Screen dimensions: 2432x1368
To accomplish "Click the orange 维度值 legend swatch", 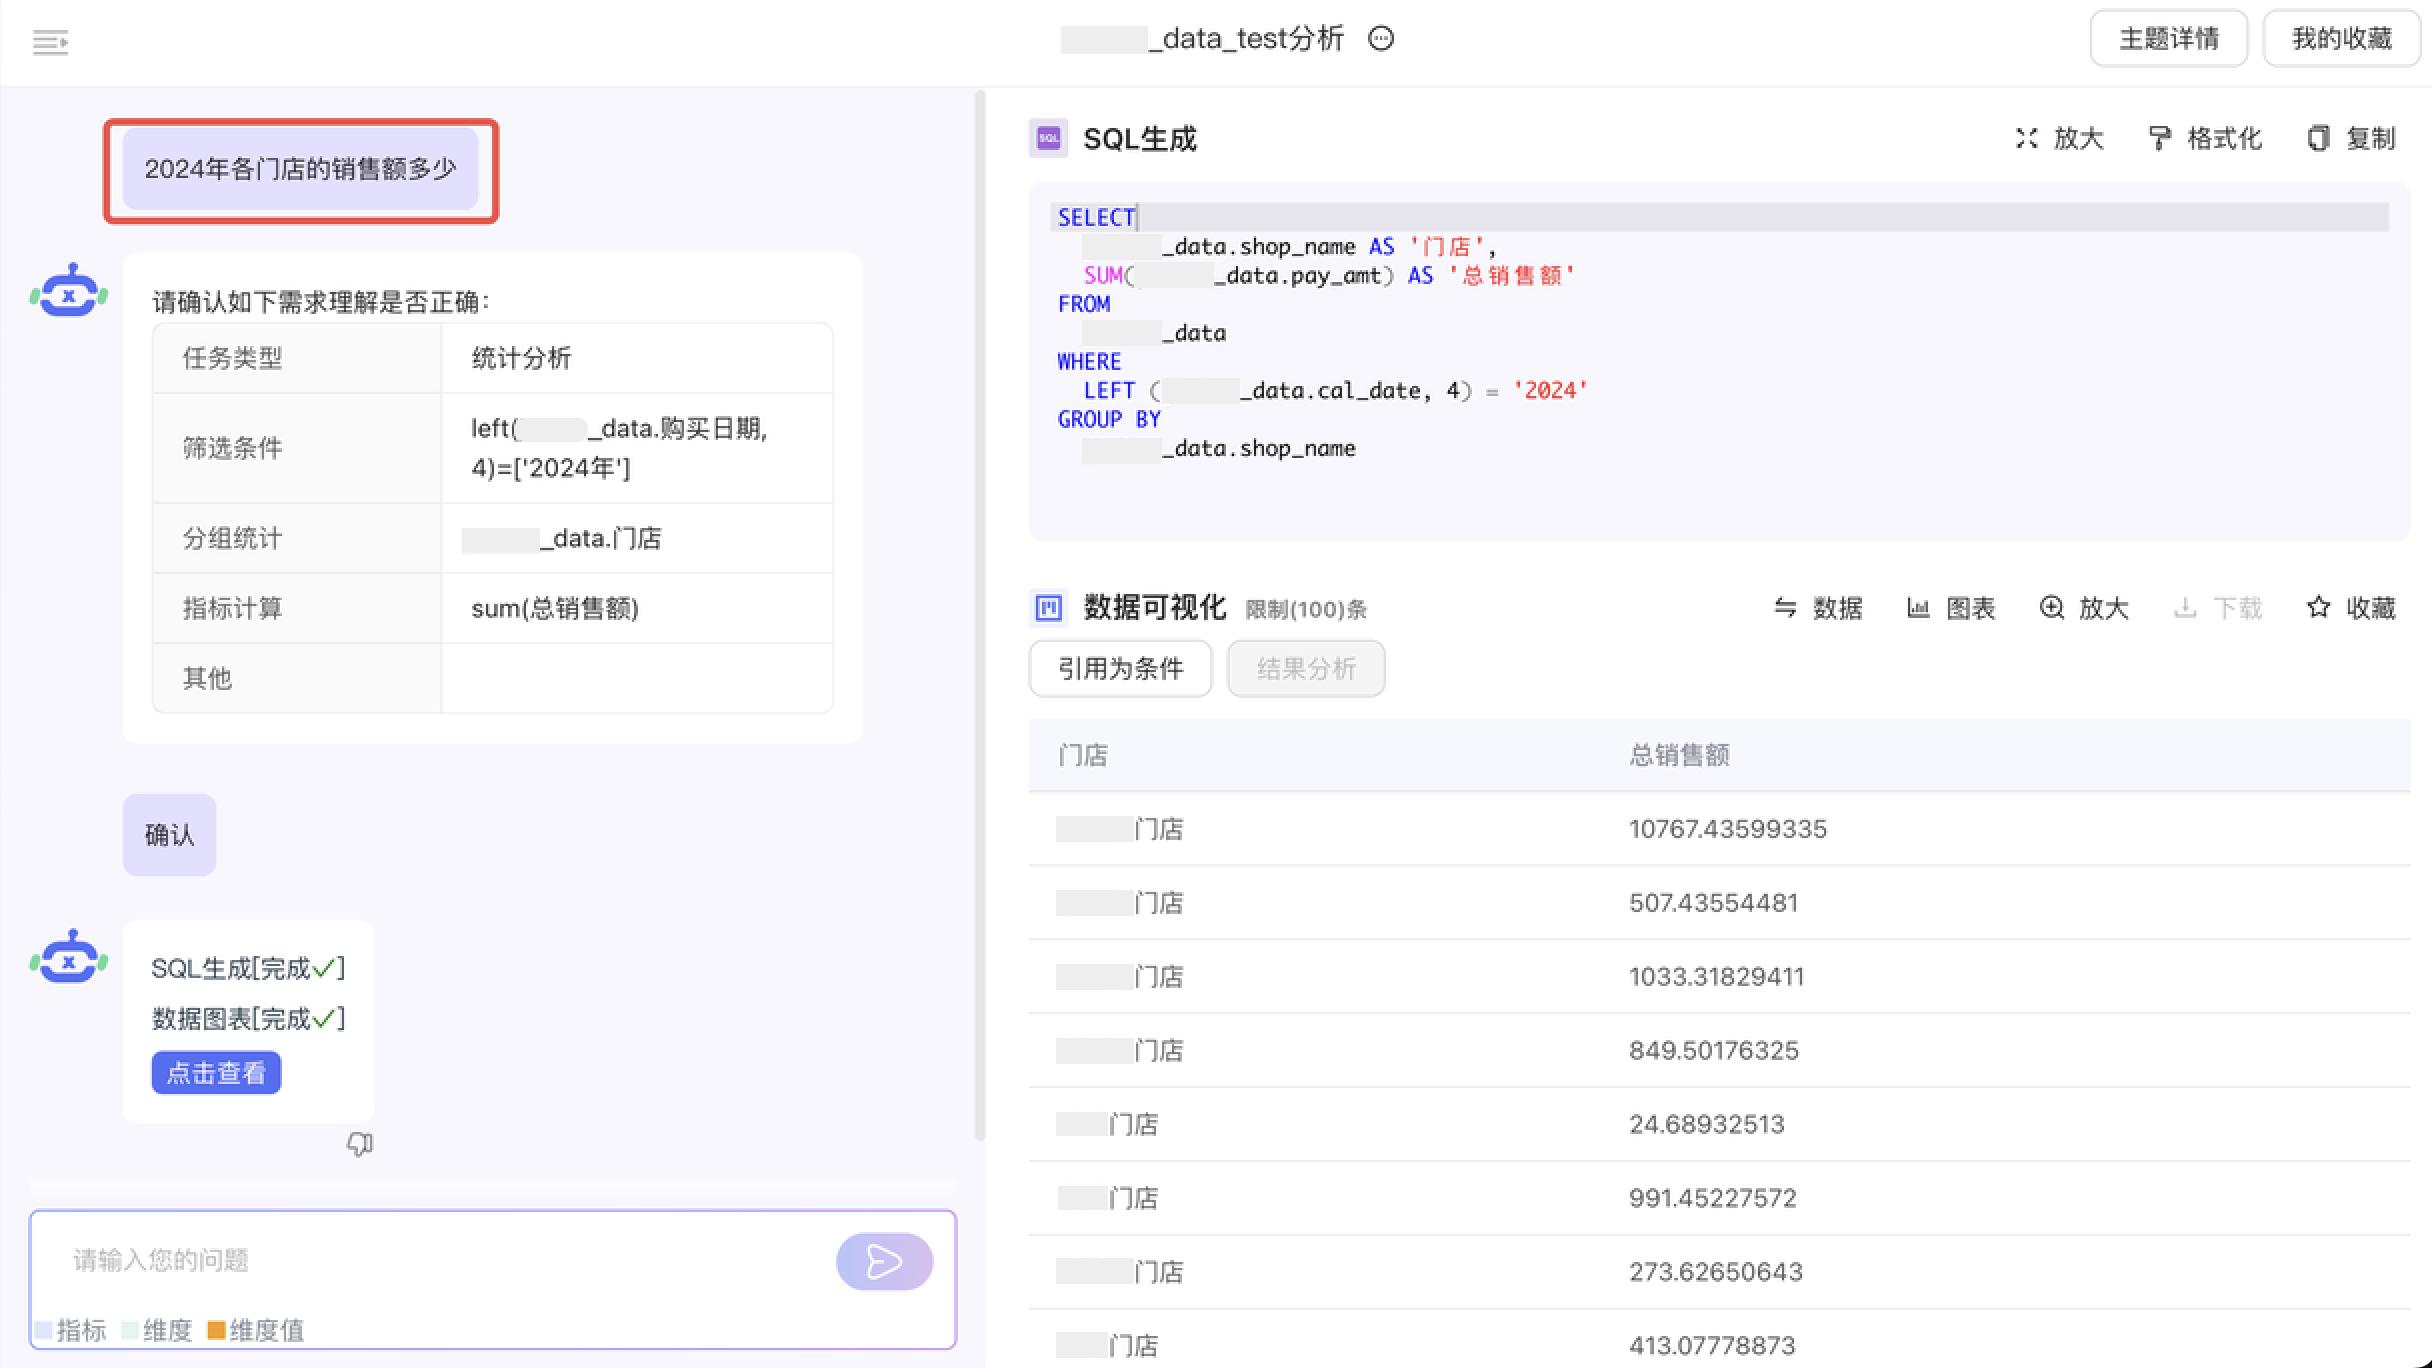I will [216, 1330].
